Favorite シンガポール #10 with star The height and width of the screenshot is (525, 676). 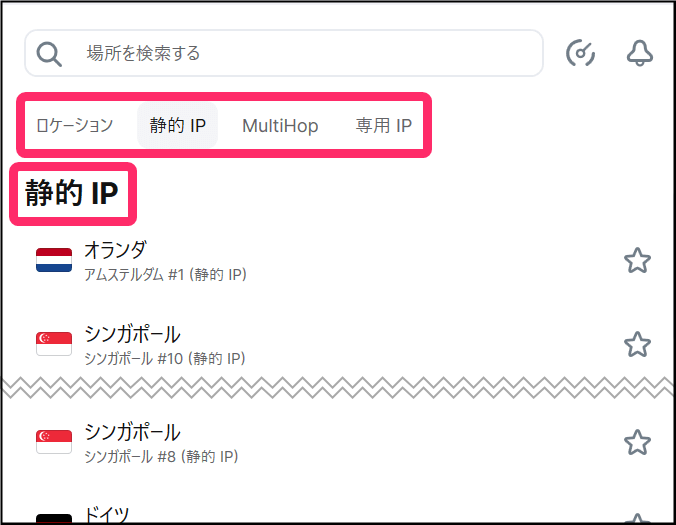click(x=637, y=344)
